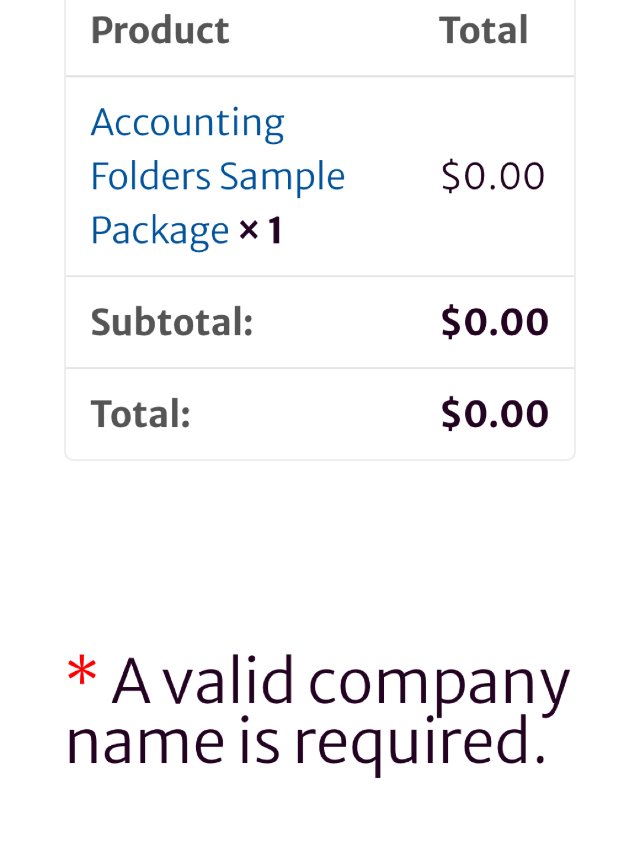
Task: Click the word "Package" in product link
Action: pos(159,231)
